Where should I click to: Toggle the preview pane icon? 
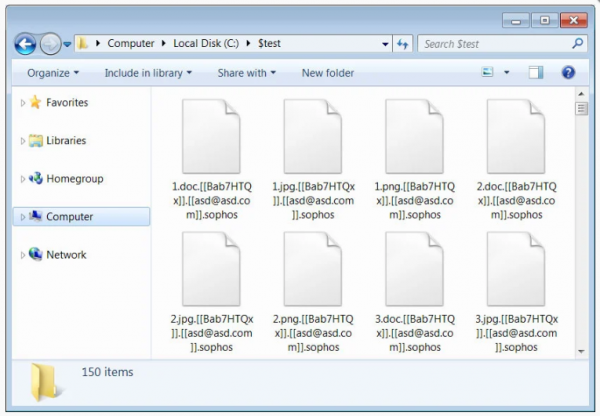[x=536, y=73]
